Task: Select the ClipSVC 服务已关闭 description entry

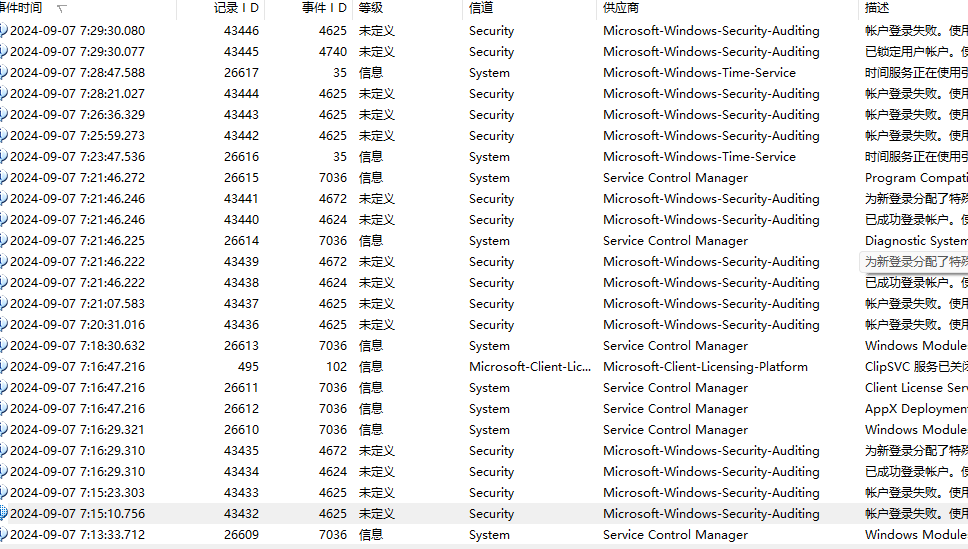Action: [914, 367]
